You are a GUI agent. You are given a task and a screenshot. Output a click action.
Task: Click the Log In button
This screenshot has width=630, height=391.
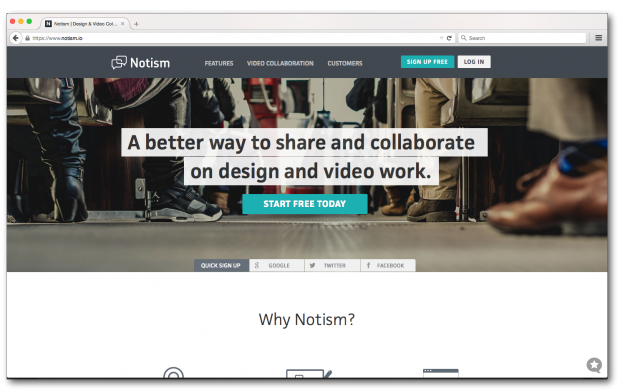click(474, 62)
